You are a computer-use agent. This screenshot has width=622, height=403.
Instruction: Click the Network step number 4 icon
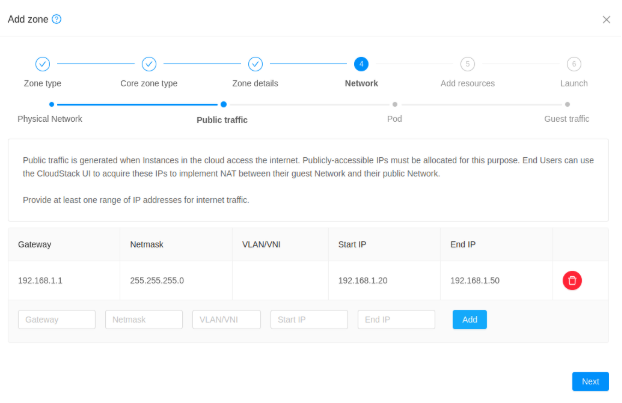coord(361,64)
